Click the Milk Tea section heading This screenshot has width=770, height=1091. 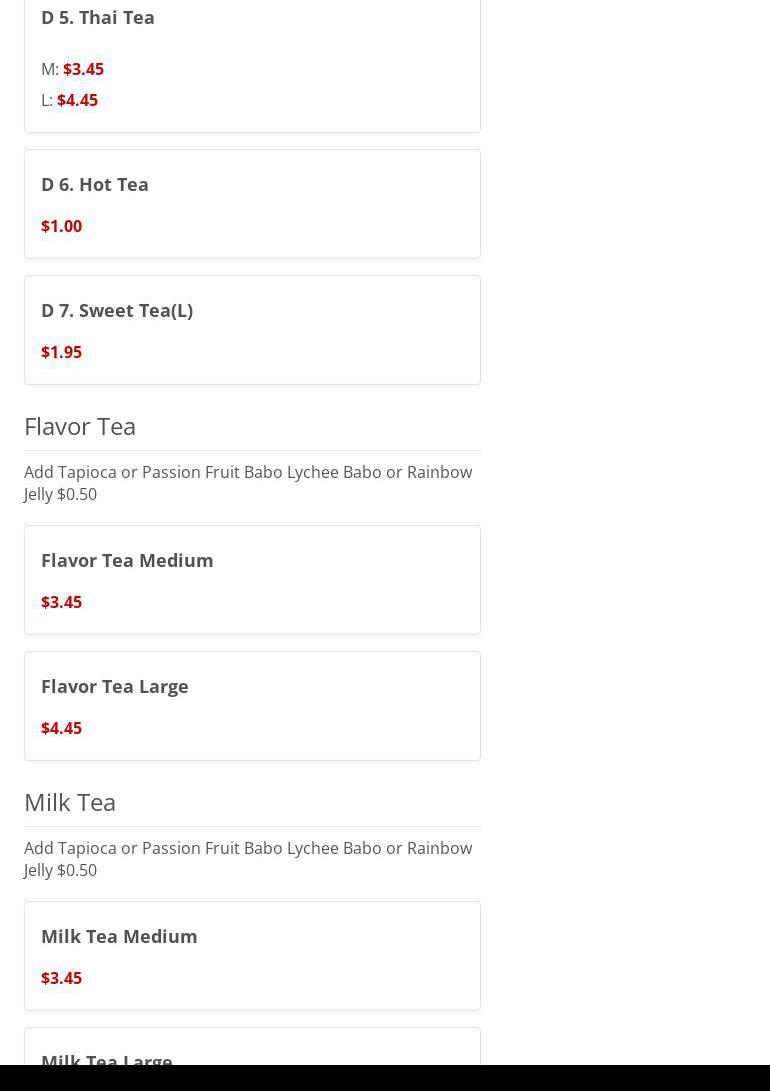point(70,802)
